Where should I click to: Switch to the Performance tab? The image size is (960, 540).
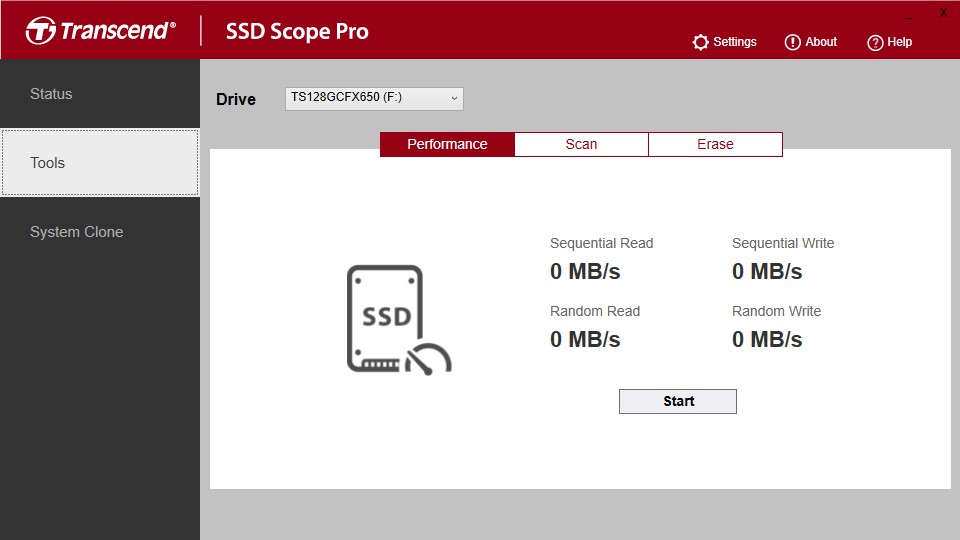pos(447,144)
